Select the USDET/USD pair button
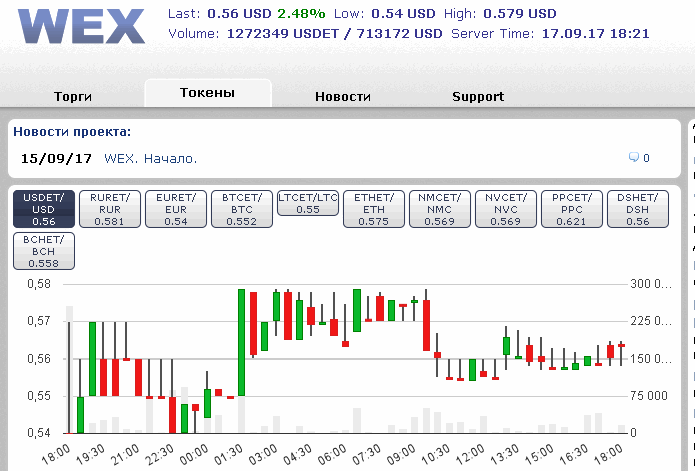695x471 pixels. tap(44, 209)
